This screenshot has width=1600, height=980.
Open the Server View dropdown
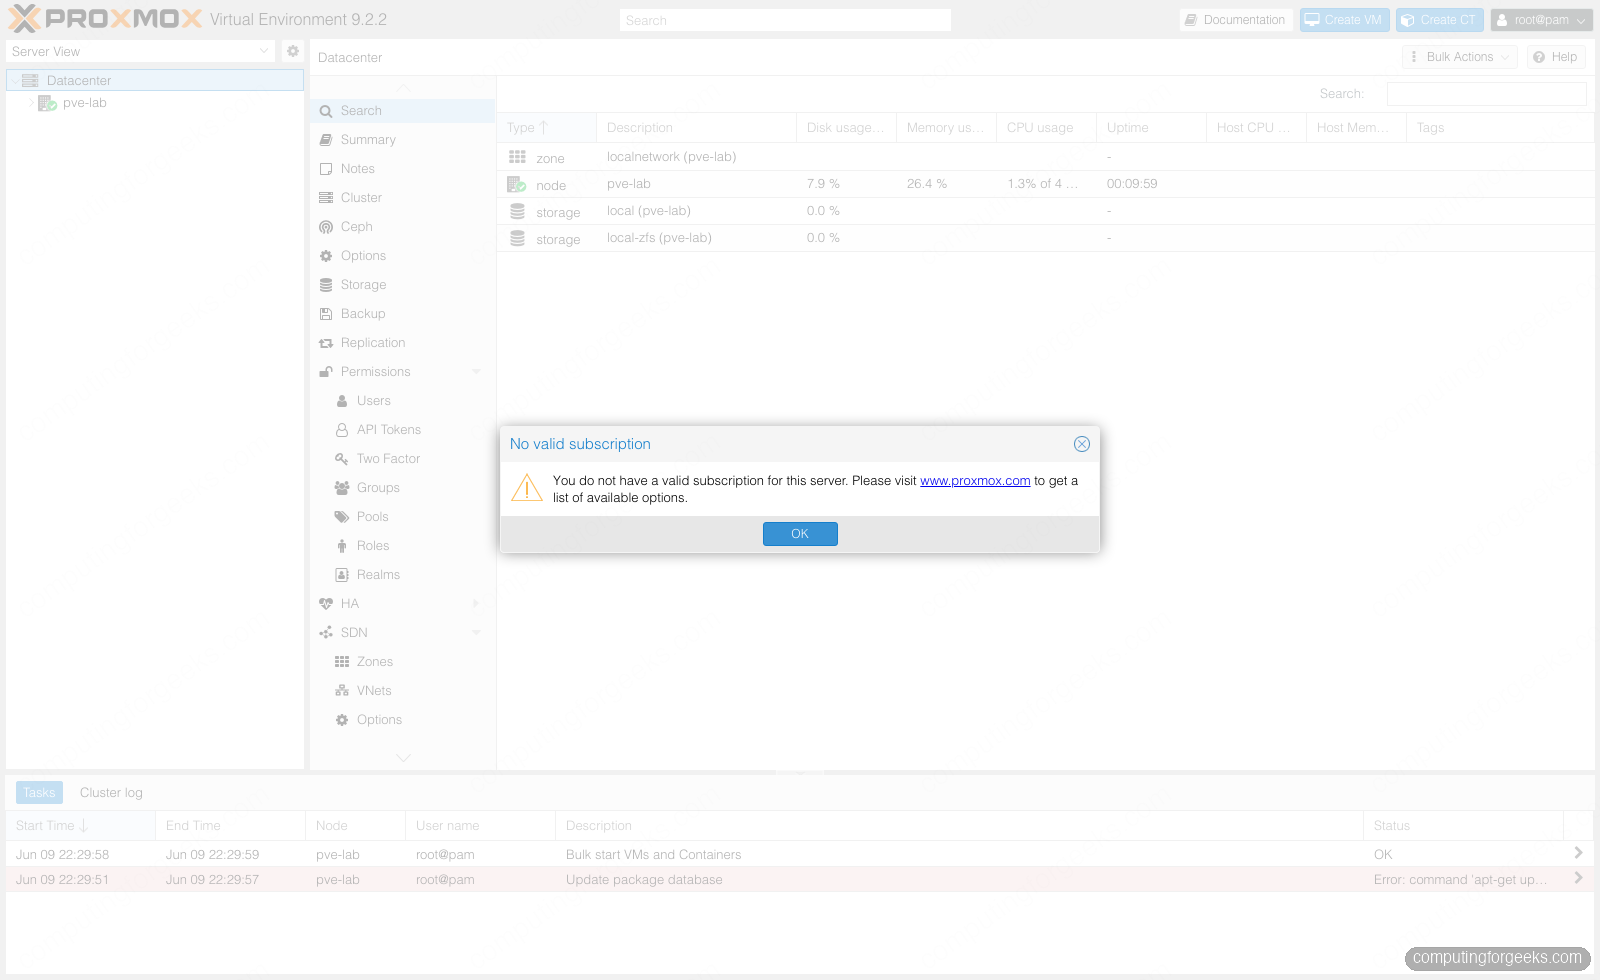(140, 51)
